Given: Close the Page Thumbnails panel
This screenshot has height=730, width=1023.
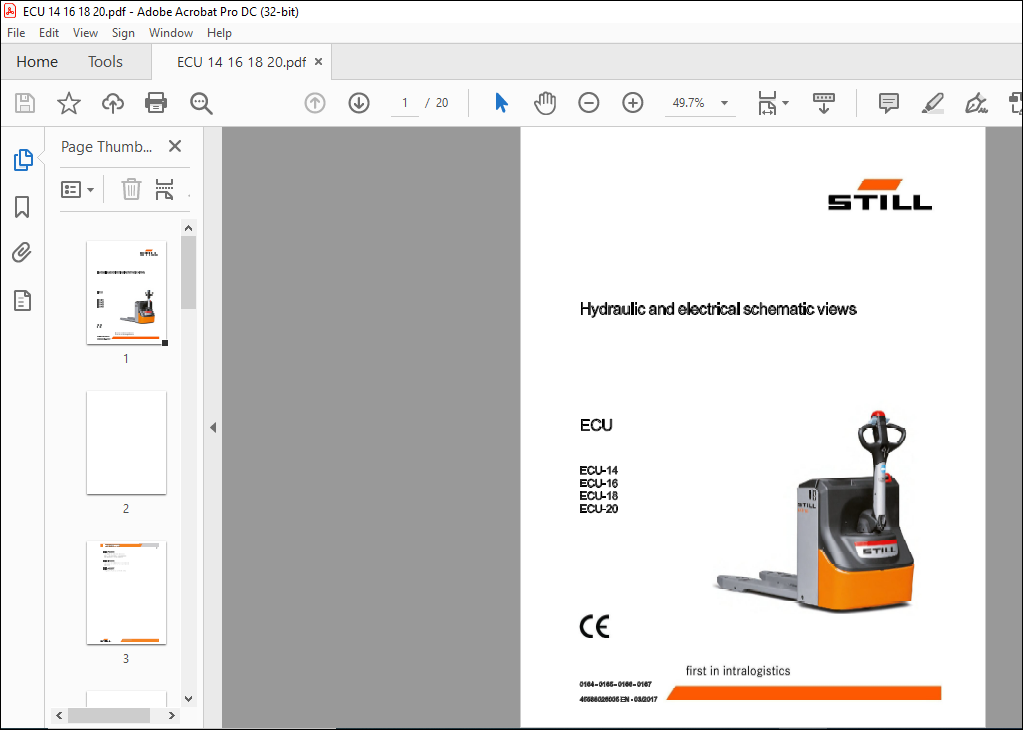Looking at the screenshot, I should coord(175,146).
